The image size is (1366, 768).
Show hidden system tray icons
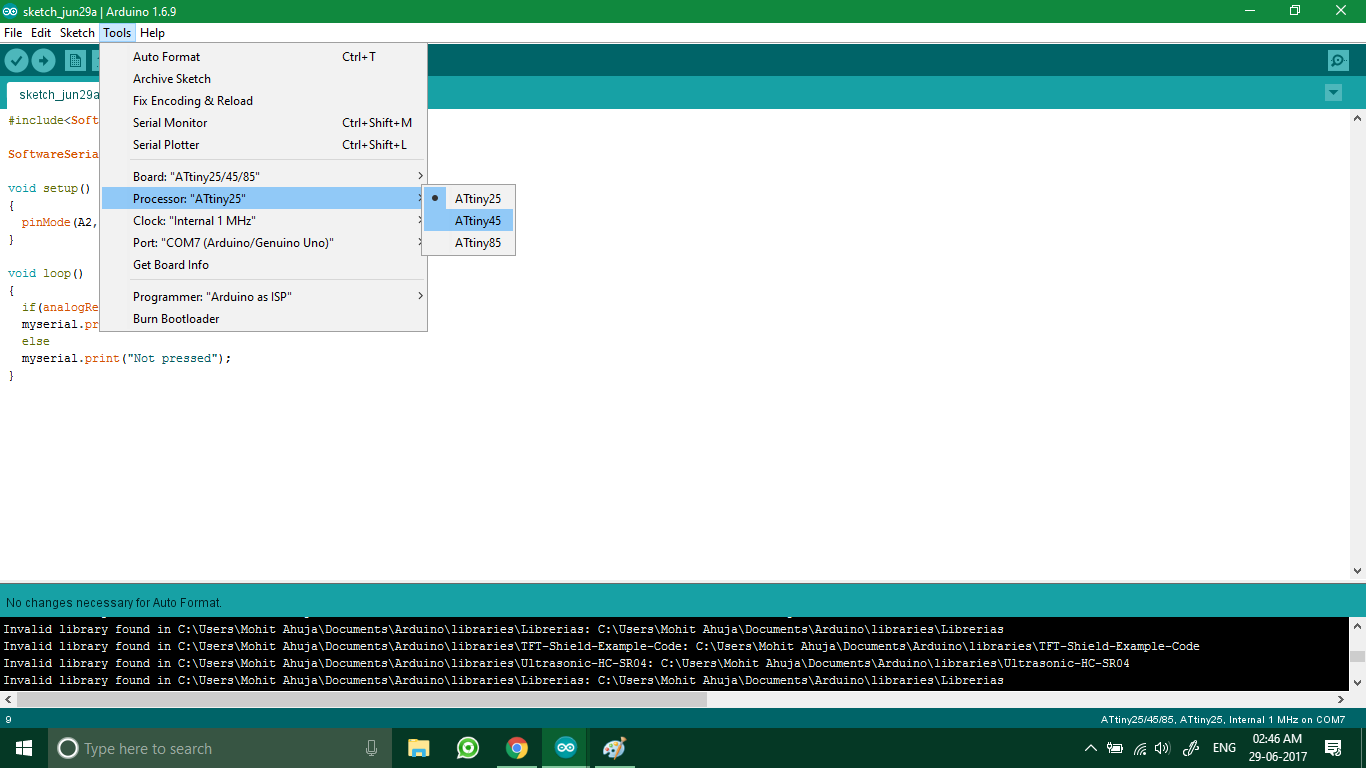pyautogui.click(x=1090, y=748)
